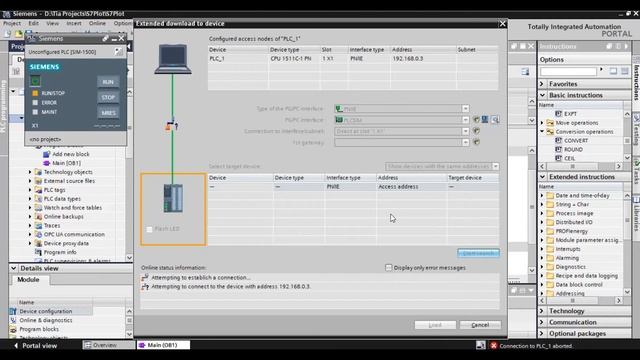Click the configure icon beside 1st gateway
Image resolution: width=640 pixels, height=360 pixels.
tap(476, 142)
